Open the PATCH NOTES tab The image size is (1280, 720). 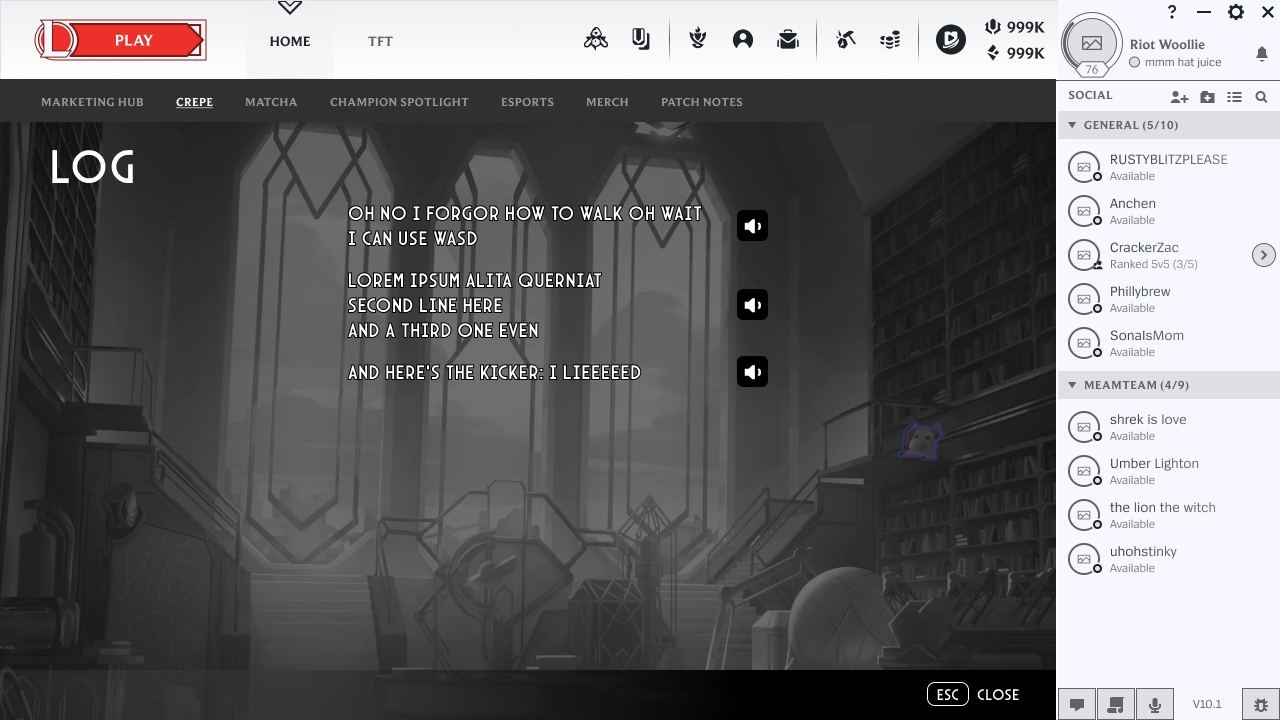(702, 102)
